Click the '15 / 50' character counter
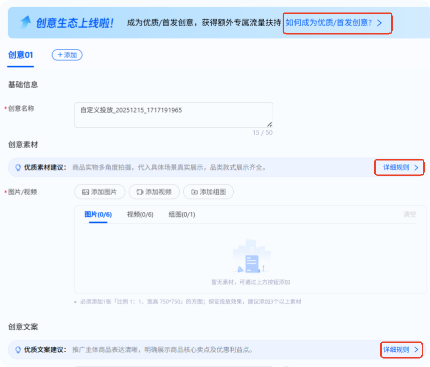 pos(263,133)
